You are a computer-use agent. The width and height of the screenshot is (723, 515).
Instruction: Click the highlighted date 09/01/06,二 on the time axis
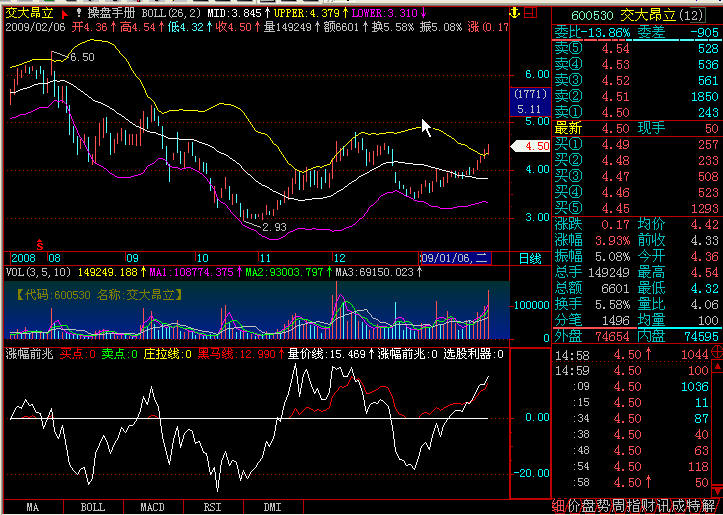point(456,258)
